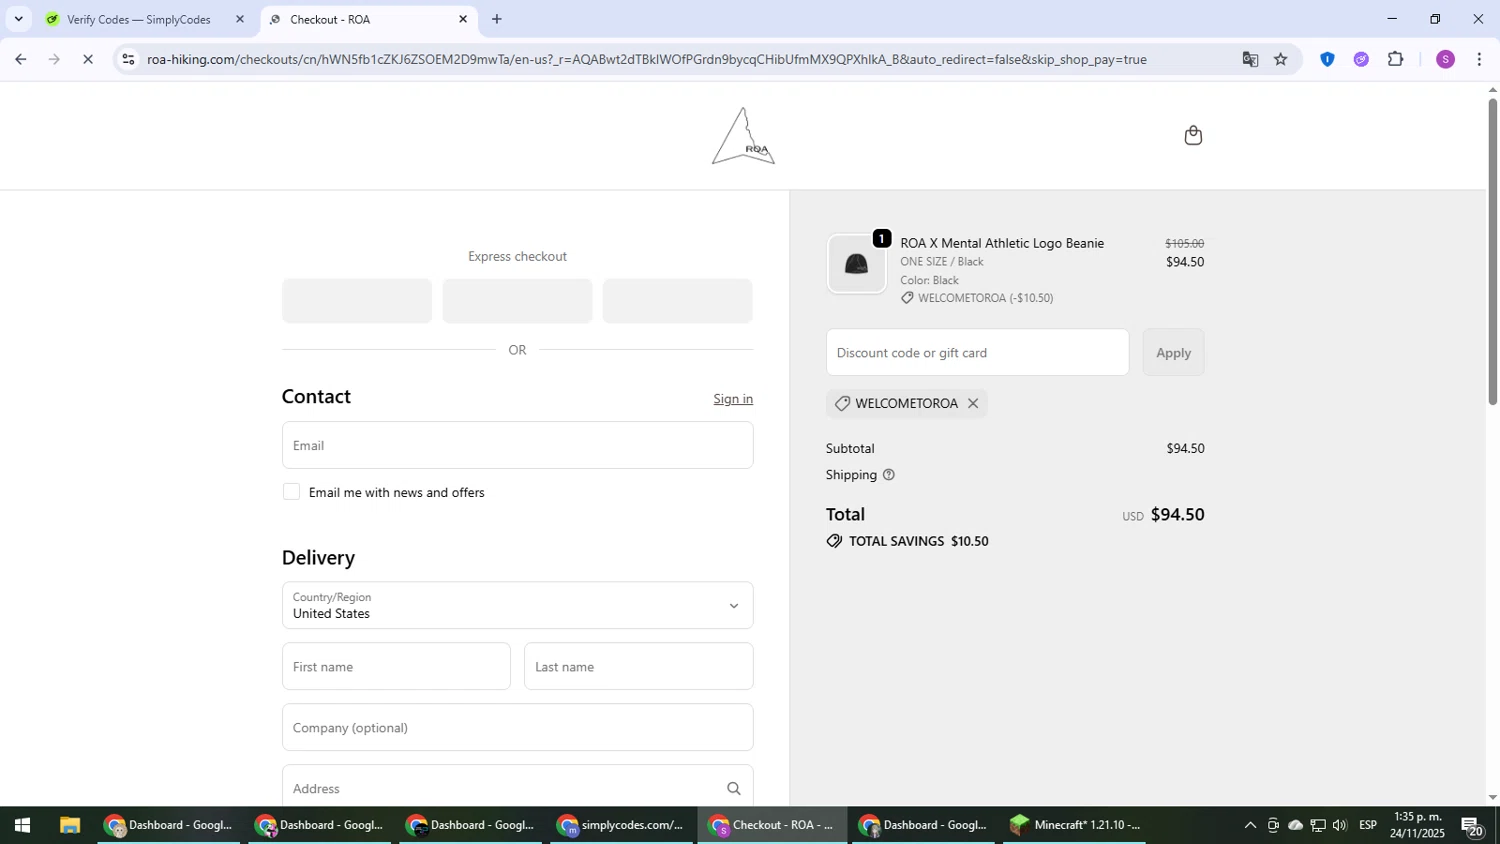Click the First name field
The image size is (1500, 844).
click(x=396, y=666)
